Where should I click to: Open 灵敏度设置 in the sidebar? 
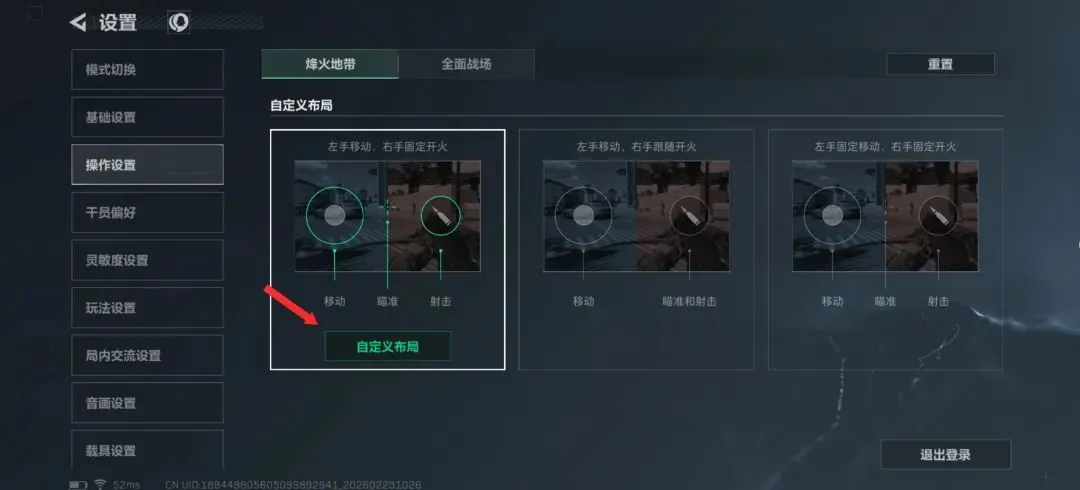tap(147, 260)
